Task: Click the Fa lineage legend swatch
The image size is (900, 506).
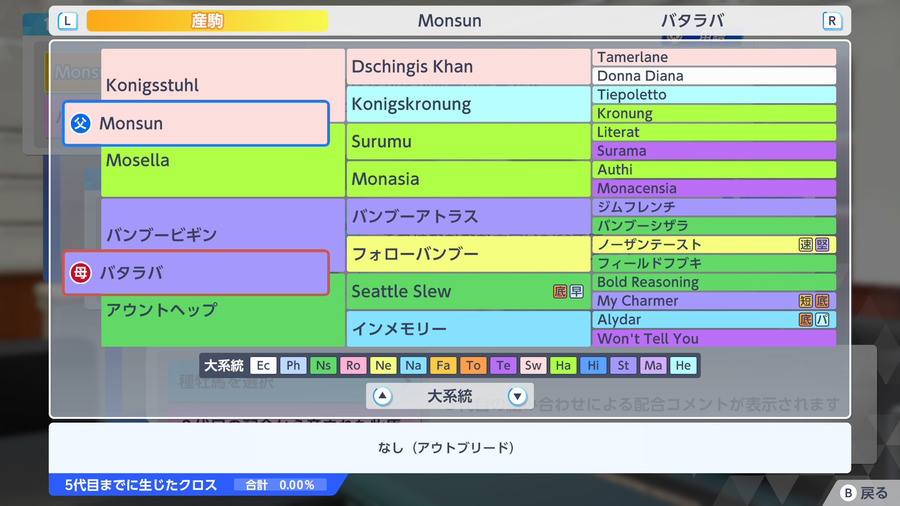Action: point(443,365)
